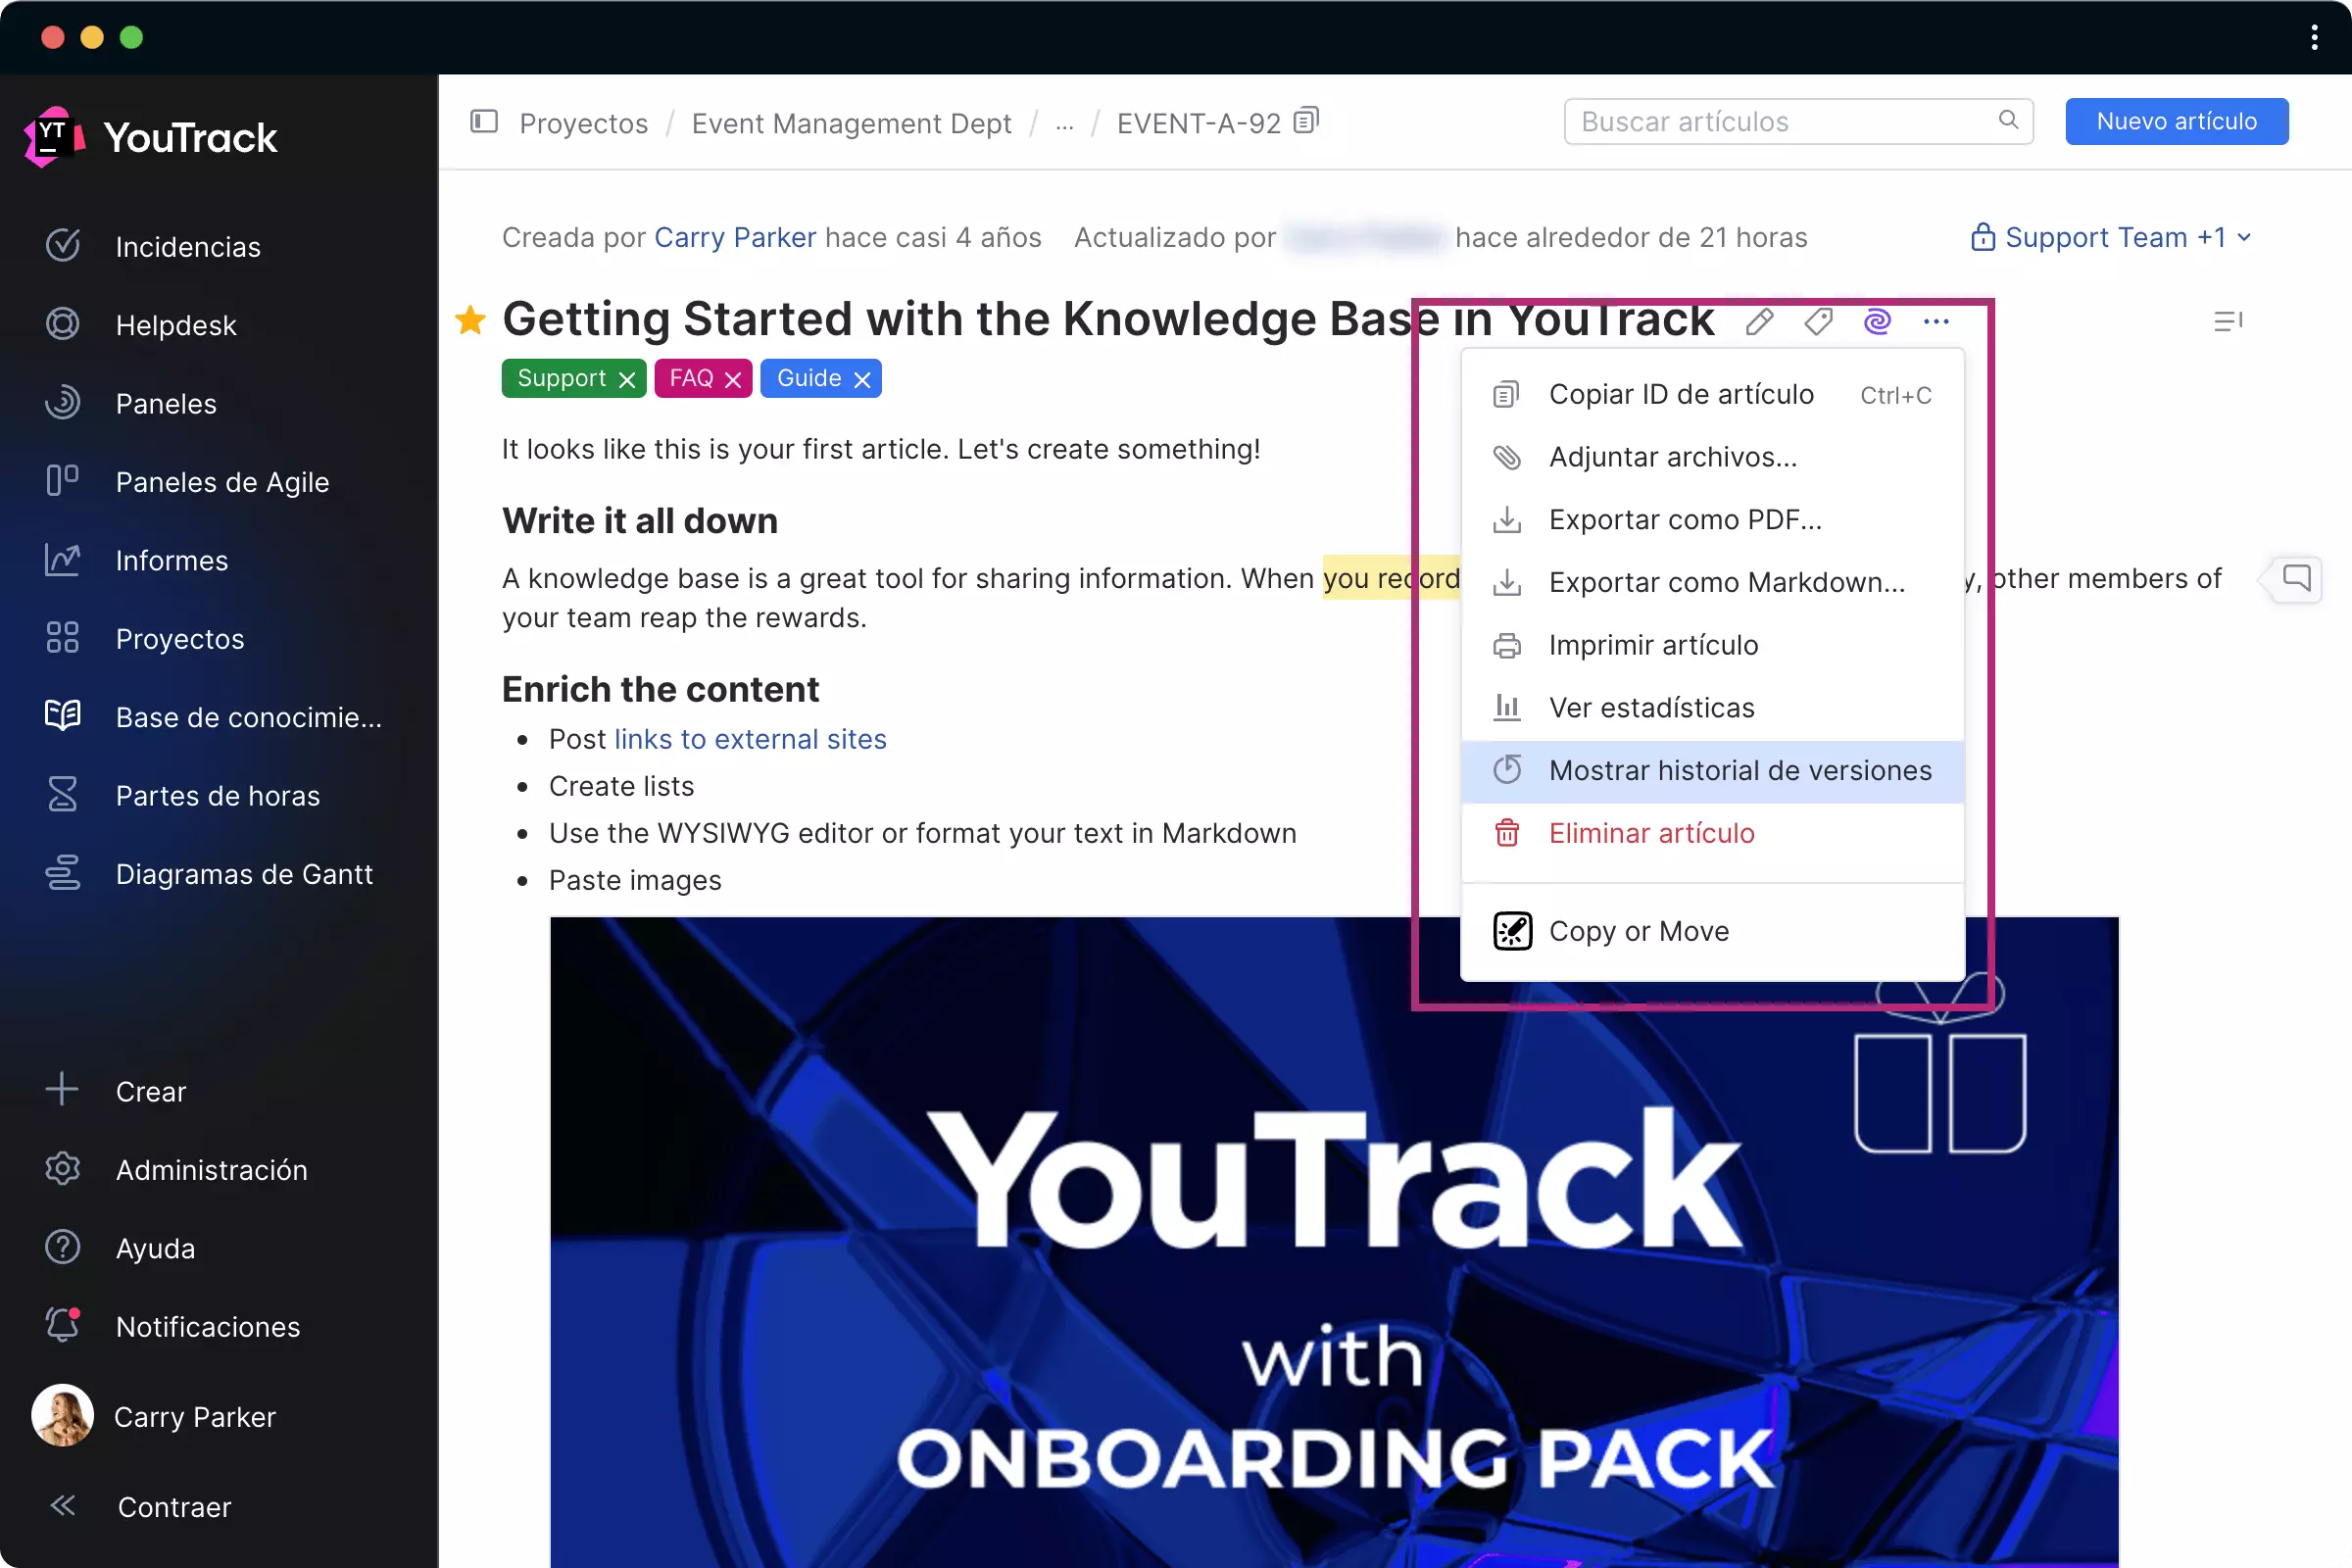
Task: Toggle the sidebar tree panel icon
Action: click(x=484, y=122)
